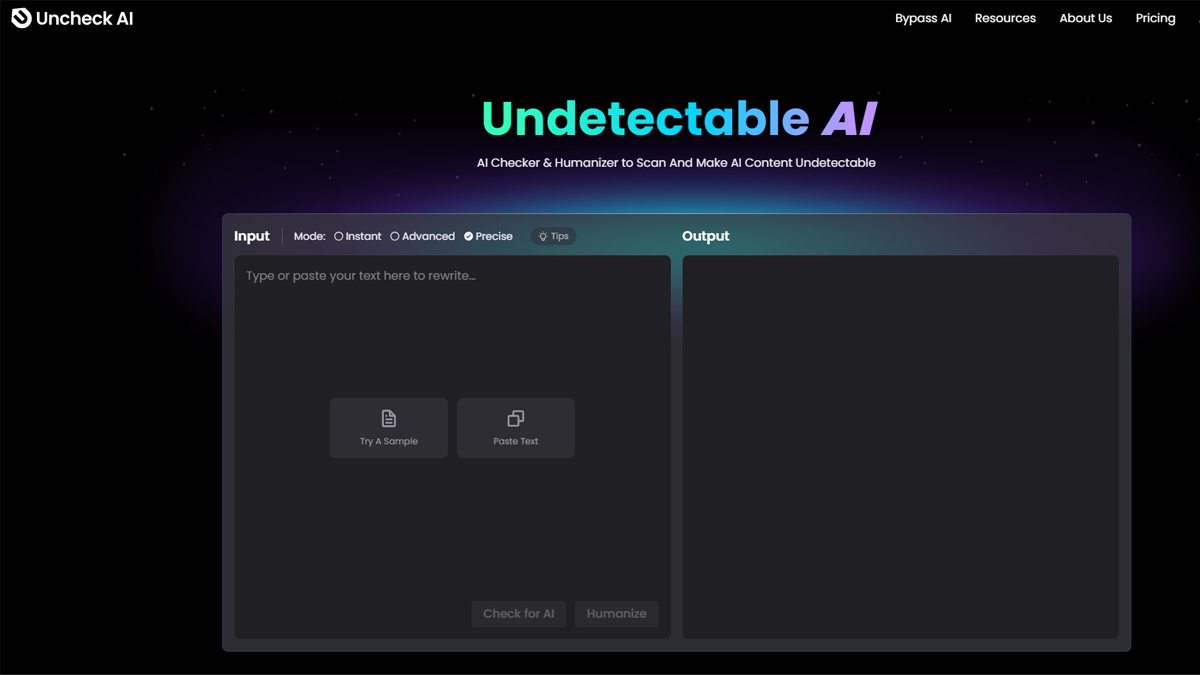Image resolution: width=1200 pixels, height=675 pixels.
Task: Click the Uncheck AI logo icon
Action: coord(21,18)
